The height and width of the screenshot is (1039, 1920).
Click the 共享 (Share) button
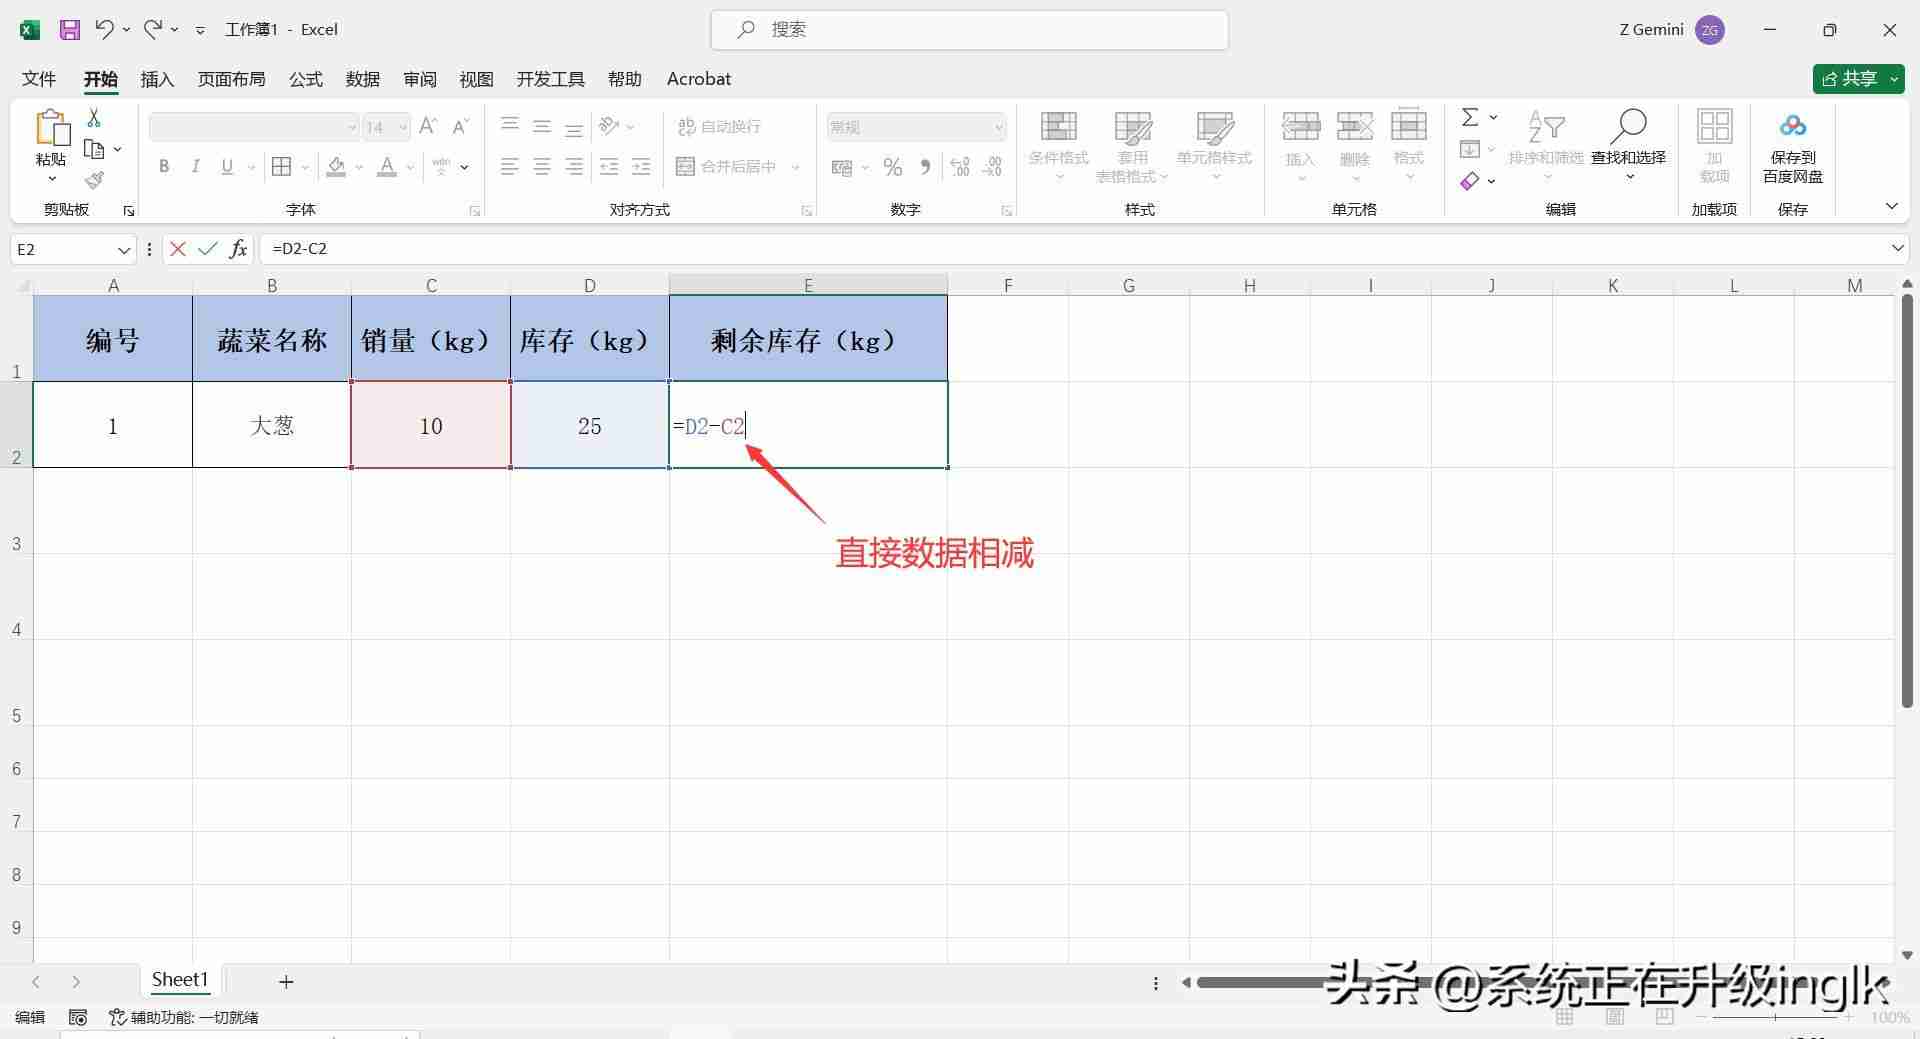click(1858, 79)
